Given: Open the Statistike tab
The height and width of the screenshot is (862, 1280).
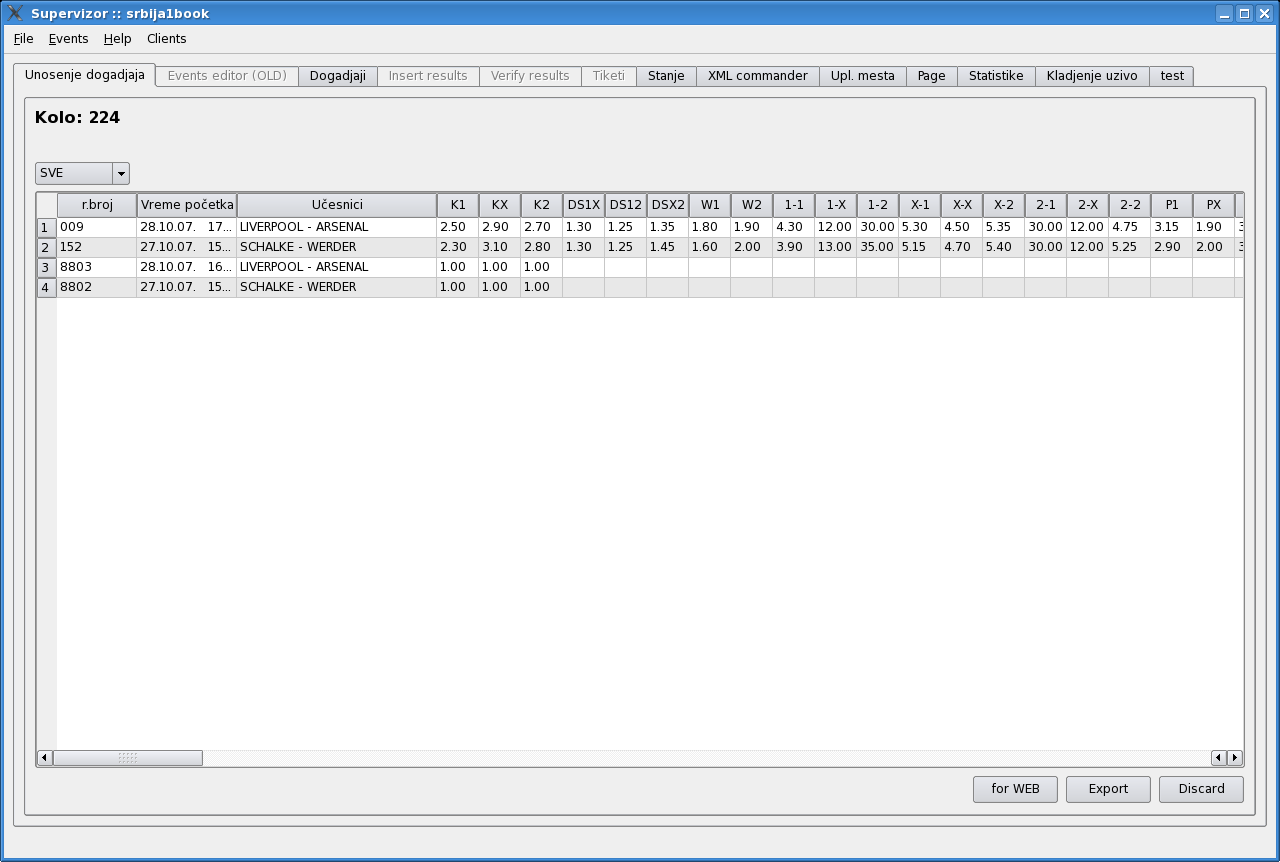Looking at the screenshot, I should click(x=995, y=76).
